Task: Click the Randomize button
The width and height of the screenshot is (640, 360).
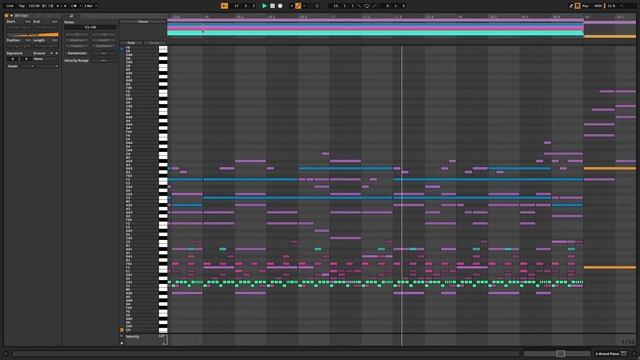Action: click(x=77, y=53)
